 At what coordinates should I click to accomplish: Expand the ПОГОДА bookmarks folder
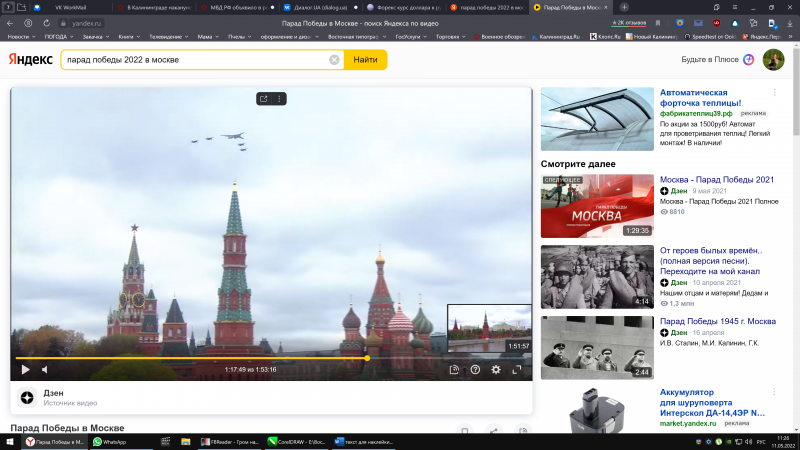click(x=59, y=36)
